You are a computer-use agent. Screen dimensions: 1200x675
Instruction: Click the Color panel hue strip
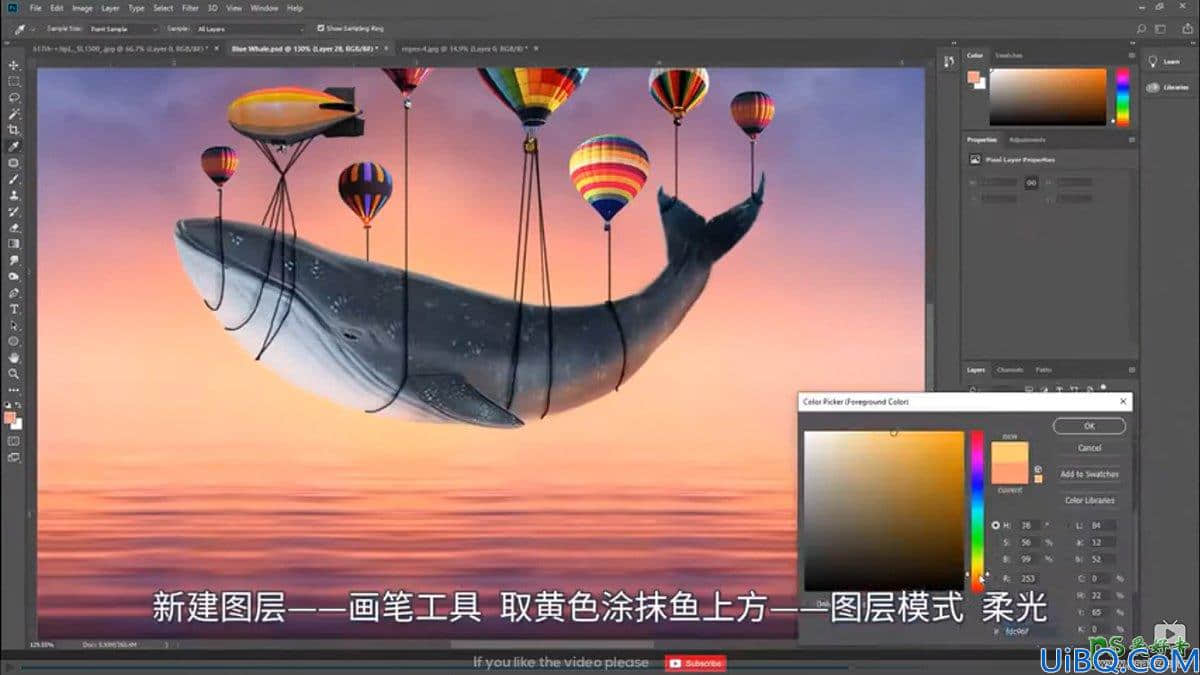tap(1122, 97)
